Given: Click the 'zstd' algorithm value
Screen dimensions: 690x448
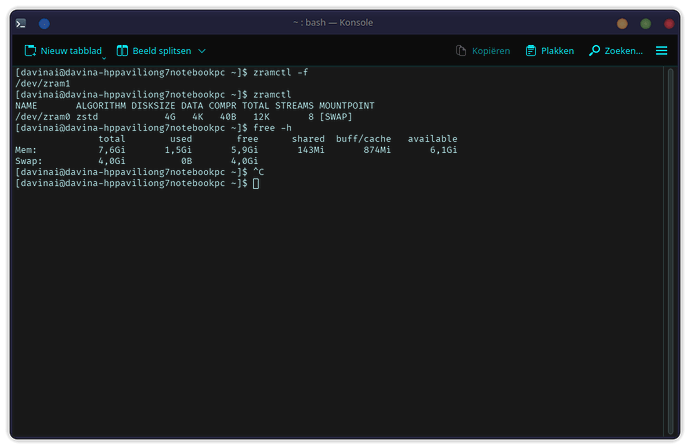Looking at the screenshot, I should click(x=87, y=117).
